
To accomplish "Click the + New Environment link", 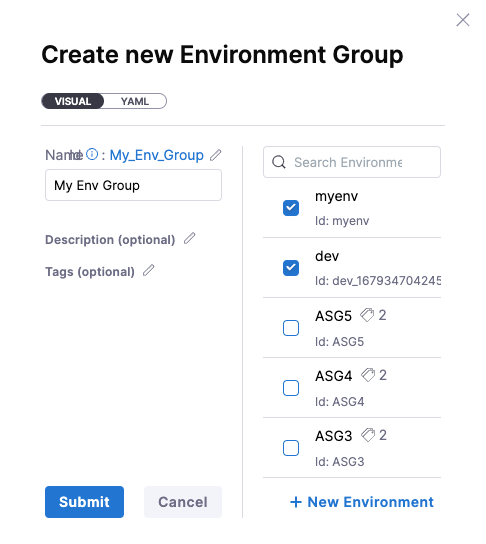I will click(x=362, y=502).
